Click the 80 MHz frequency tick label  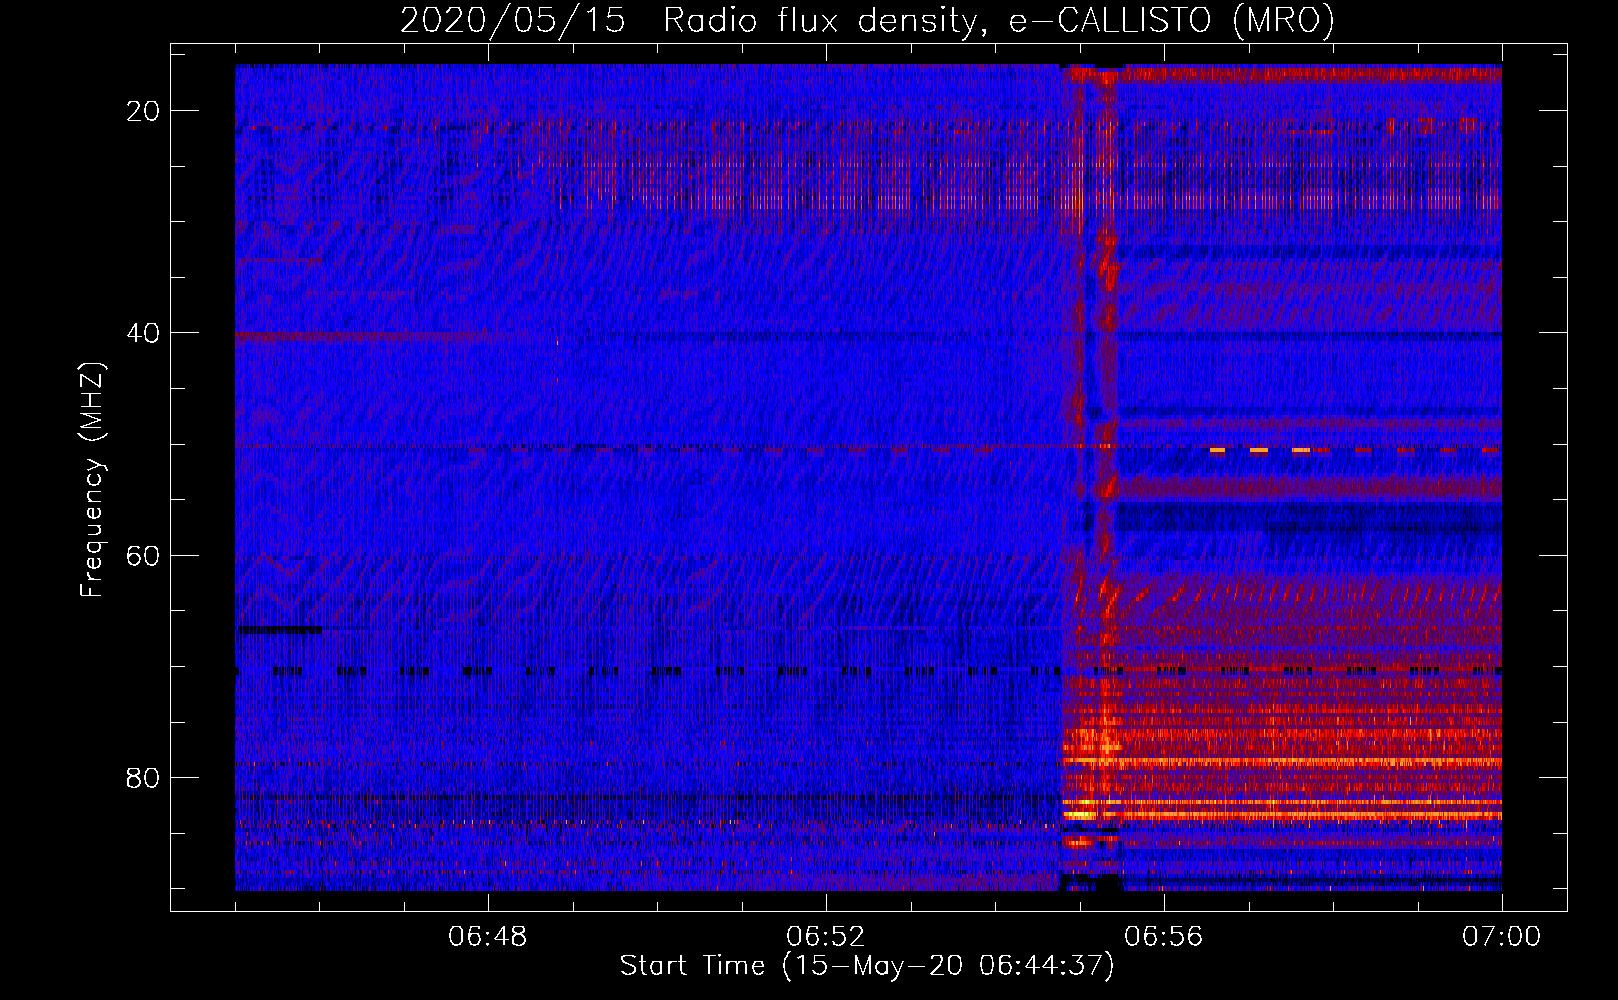[143, 777]
